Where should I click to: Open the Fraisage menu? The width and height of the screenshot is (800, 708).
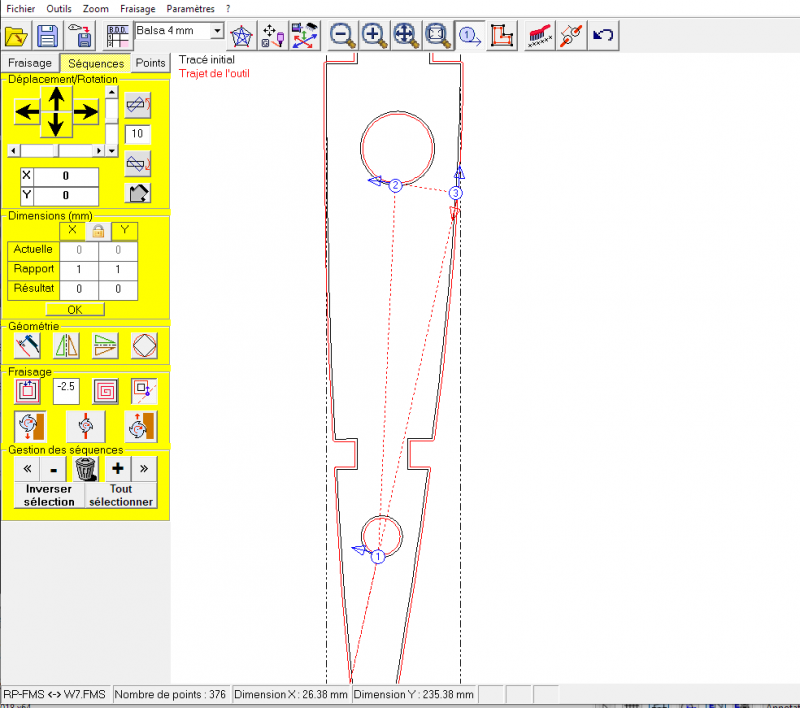(x=138, y=9)
